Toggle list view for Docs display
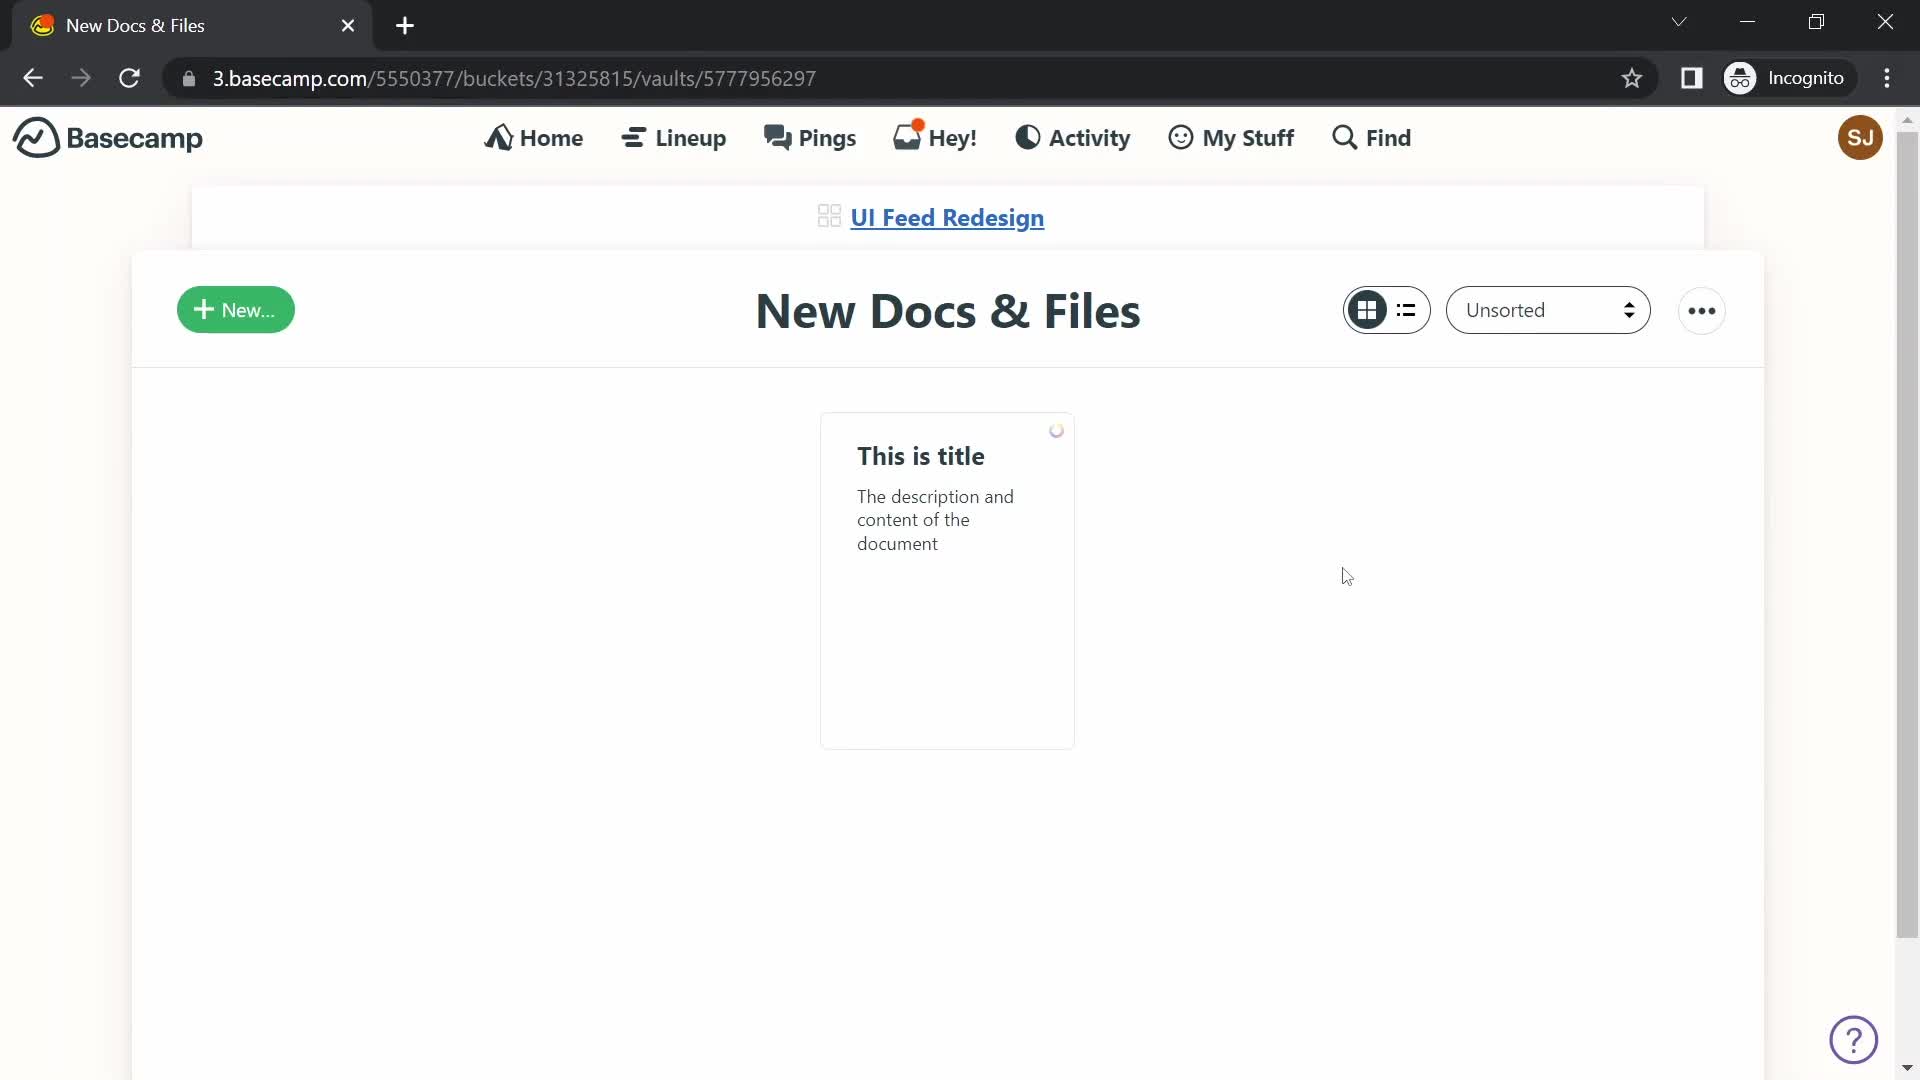 click(1406, 309)
